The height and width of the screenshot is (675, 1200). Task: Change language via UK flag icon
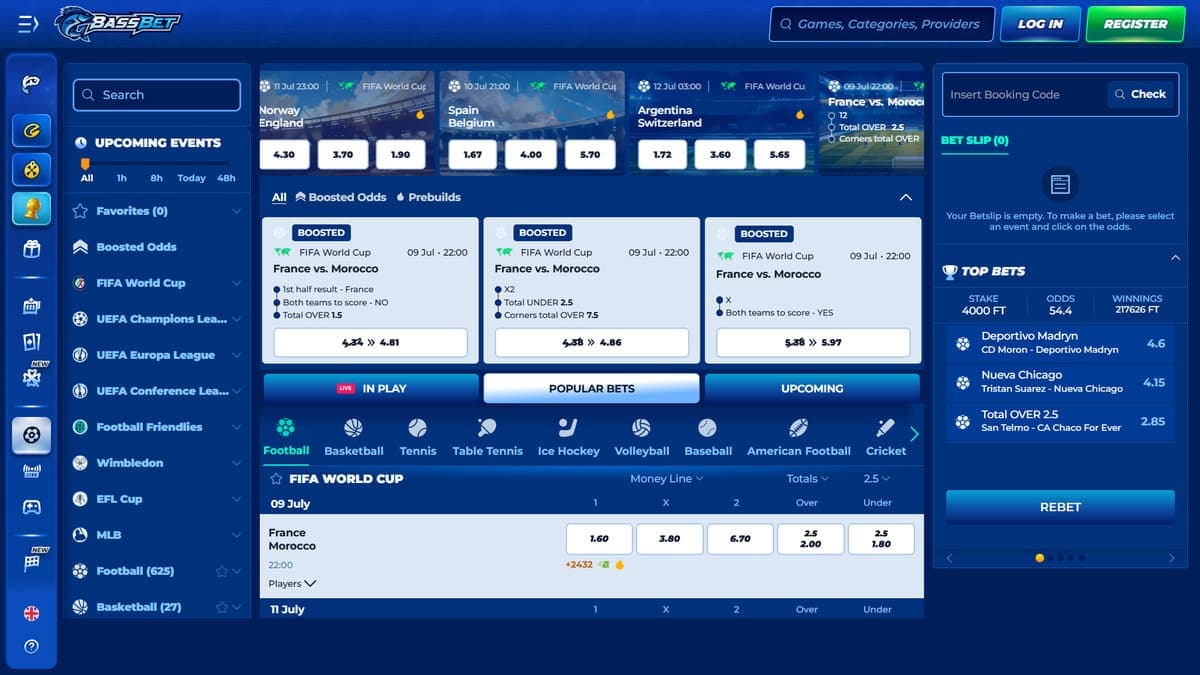point(31,613)
